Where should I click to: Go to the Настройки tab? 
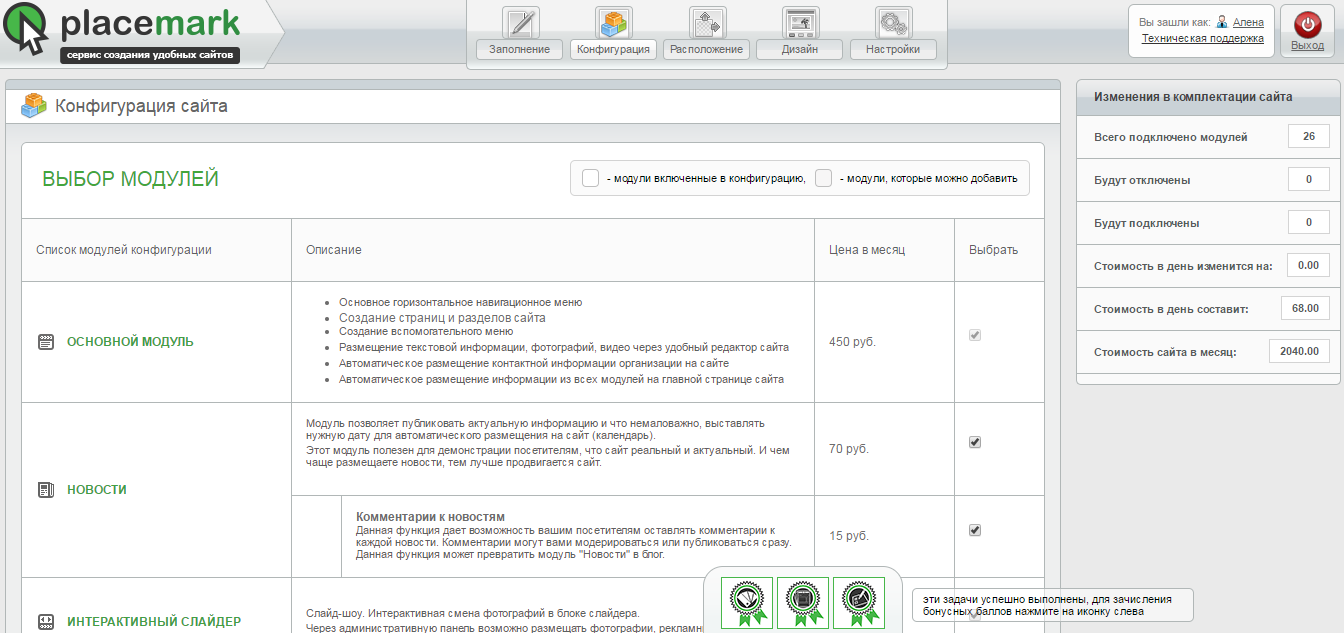[x=893, y=49]
